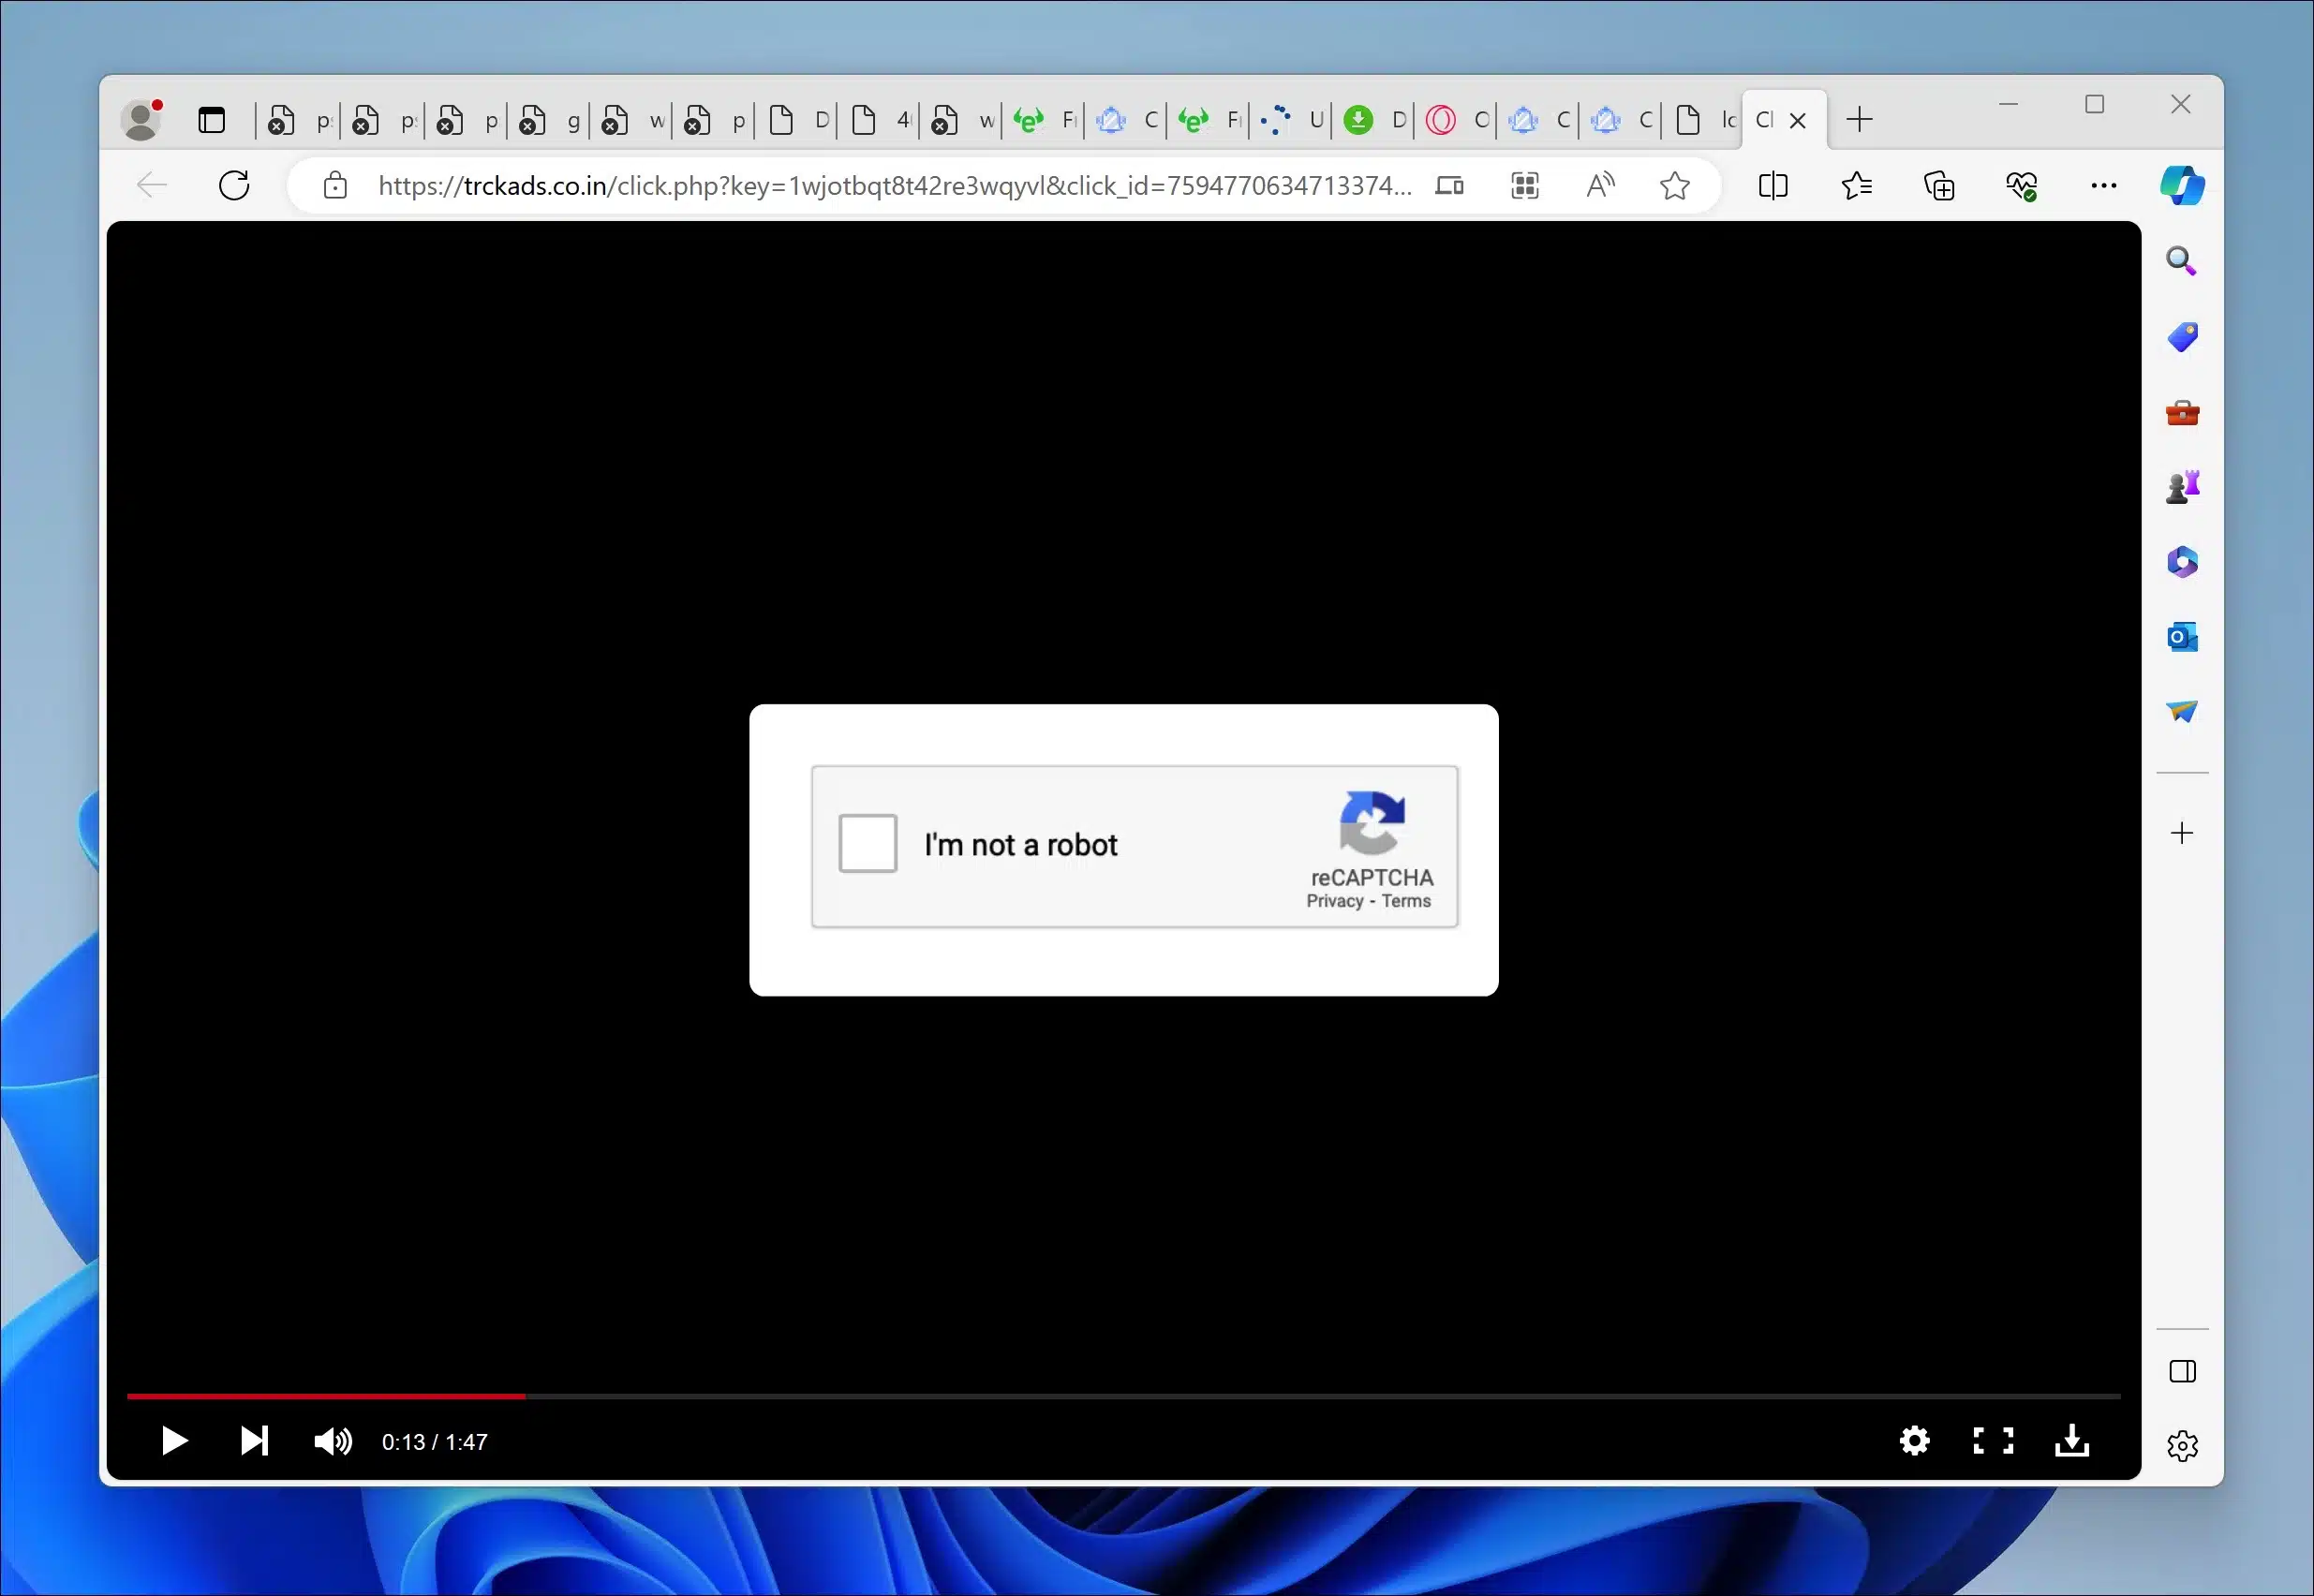The height and width of the screenshot is (1596, 2314).
Task: Open the QR code / apps grid icon
Action: [1524, 185]
